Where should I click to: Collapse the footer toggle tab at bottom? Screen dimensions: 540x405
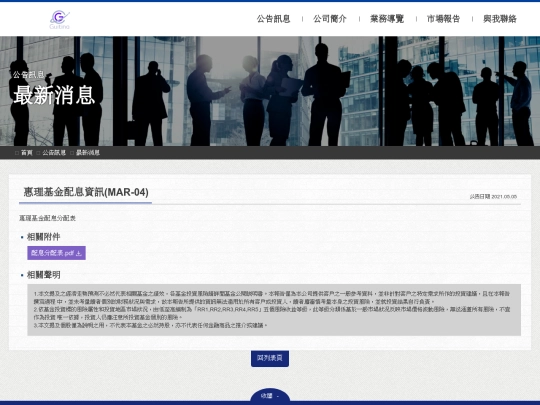point(270,396)
